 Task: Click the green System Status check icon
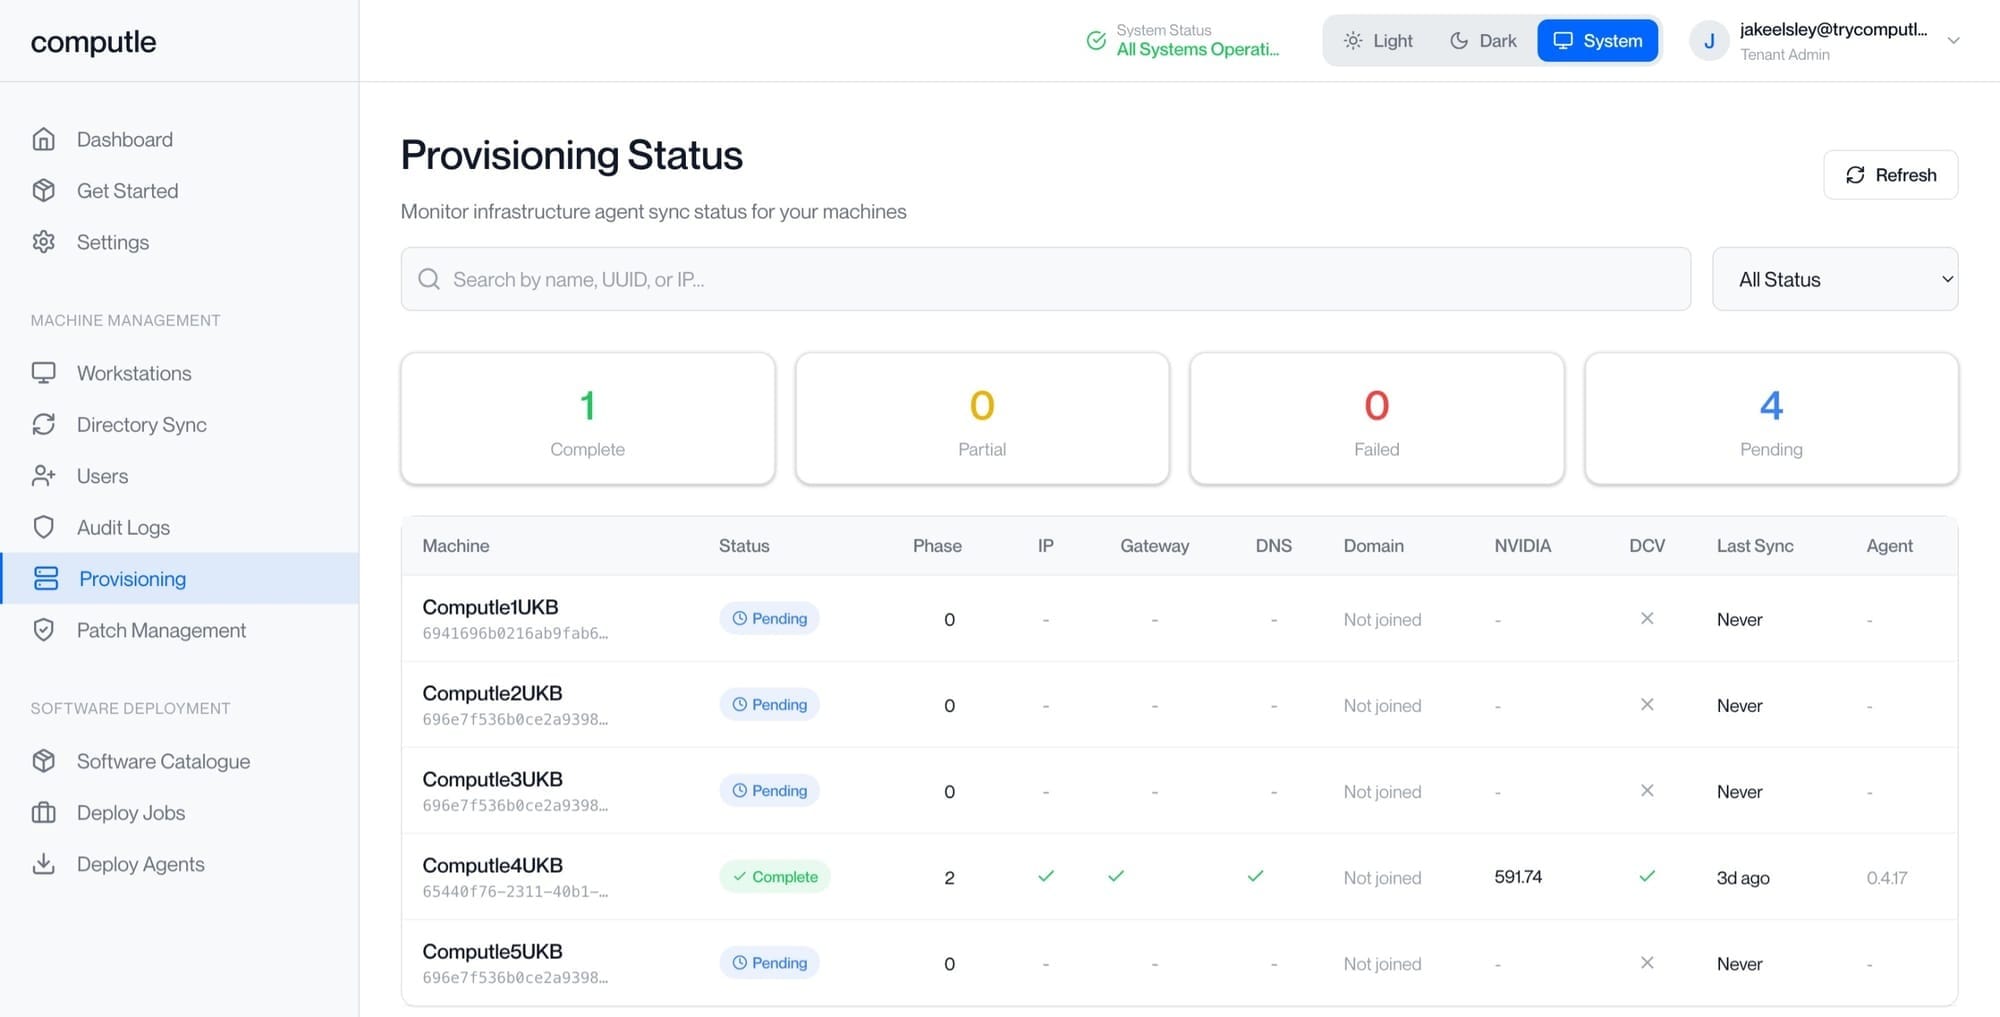pyautogui.click(x=1096, y=41)
